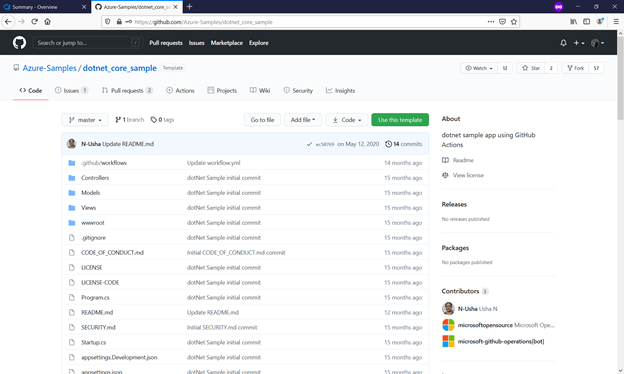Expand the Code download dropdown
624x374 pixels.
pyautogui.click(x=347, y=120)
